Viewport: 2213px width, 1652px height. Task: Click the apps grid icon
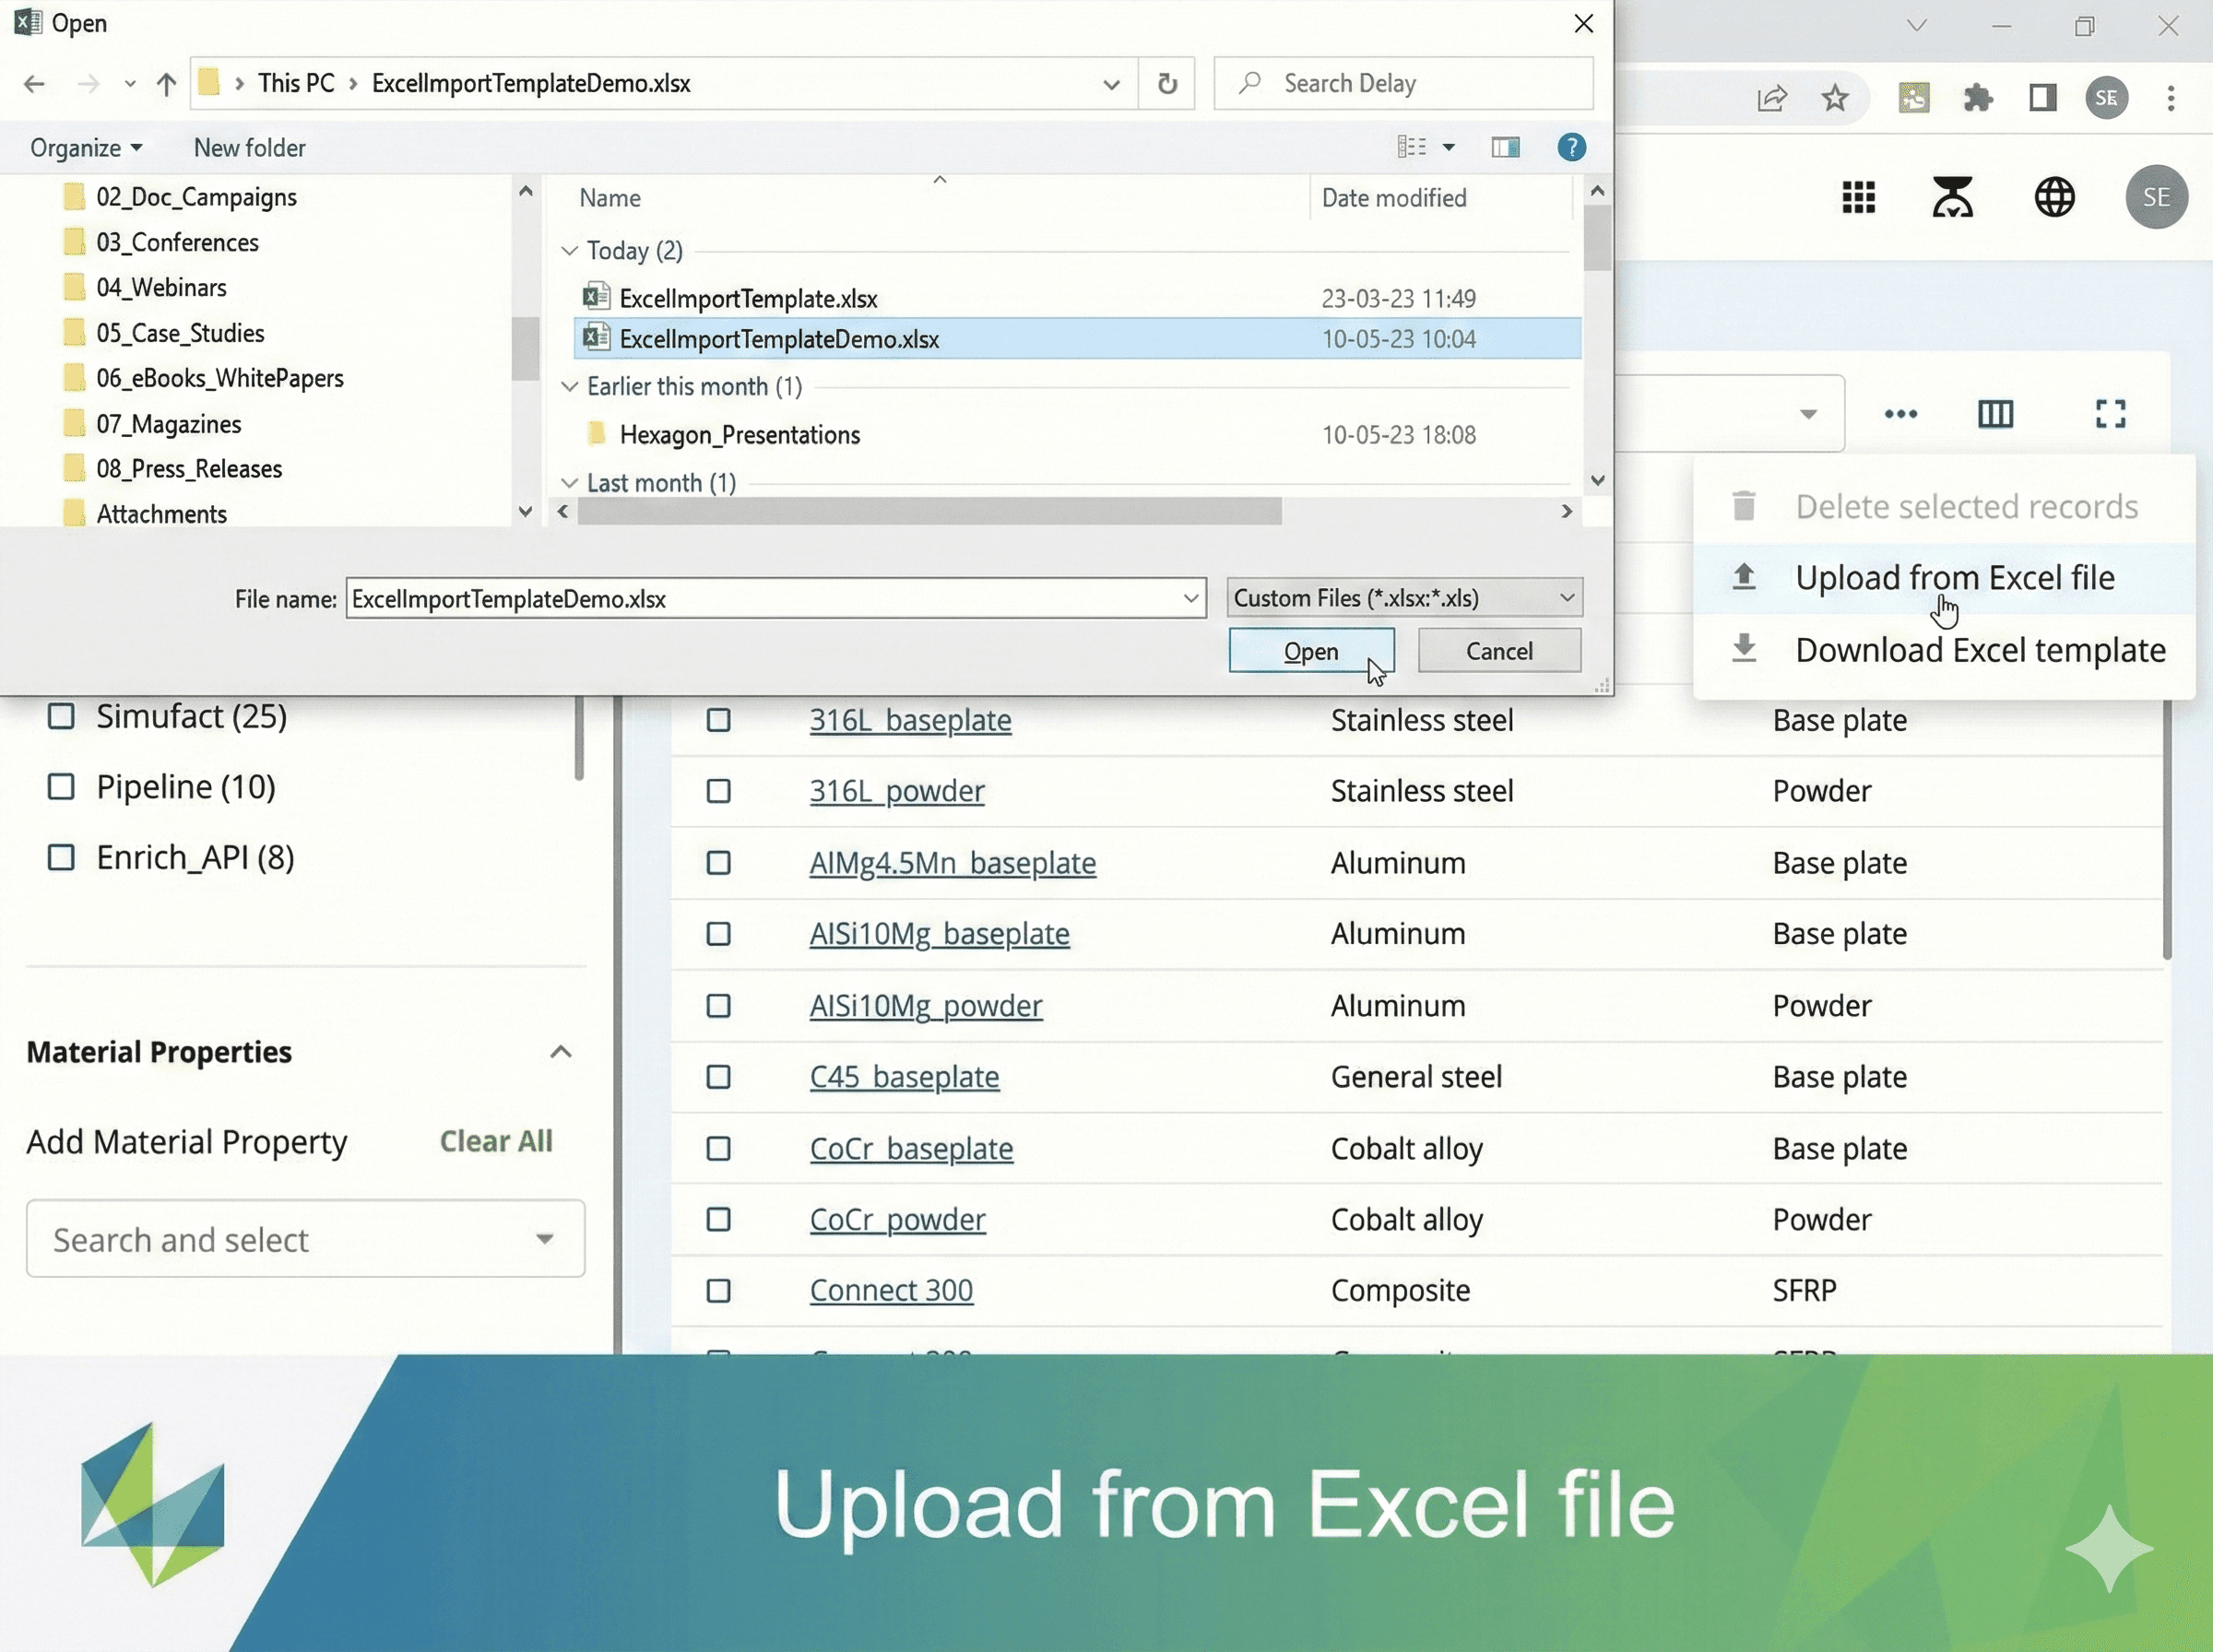coord(1858,197)
